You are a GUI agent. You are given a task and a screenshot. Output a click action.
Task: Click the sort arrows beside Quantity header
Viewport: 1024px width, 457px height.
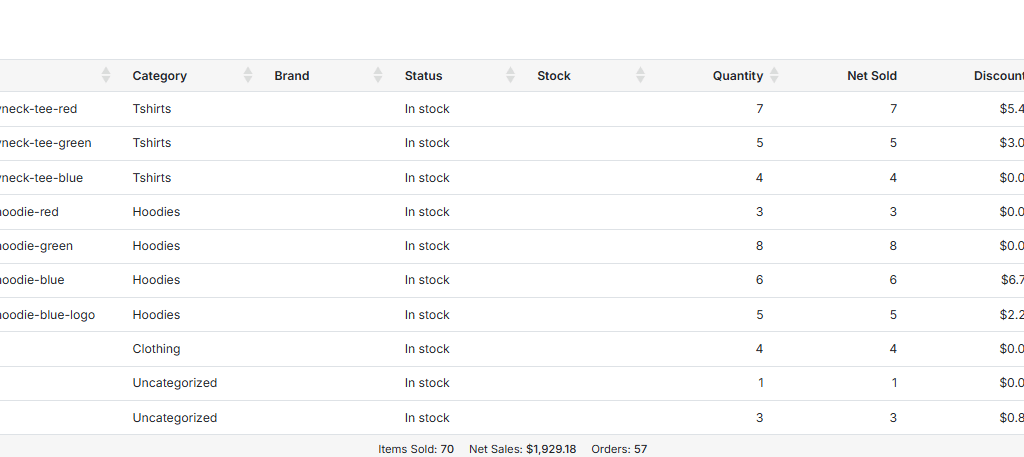coord(774,75)
